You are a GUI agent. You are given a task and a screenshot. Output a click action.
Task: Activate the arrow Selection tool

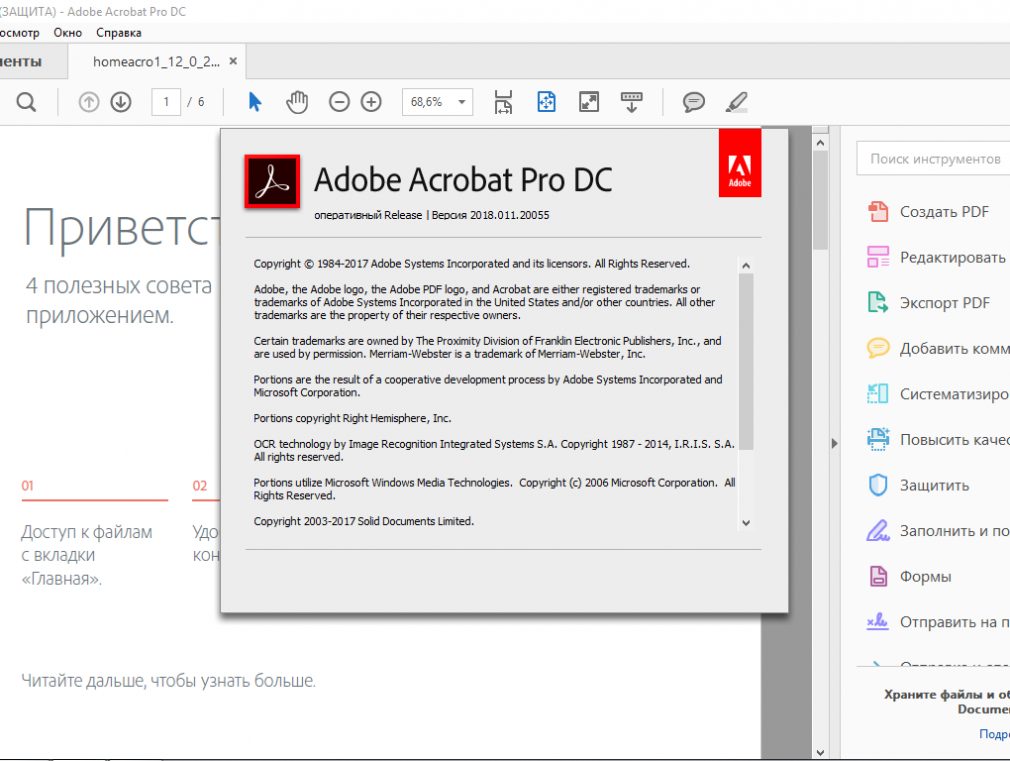pyautogui.click(x=255, y=102)
